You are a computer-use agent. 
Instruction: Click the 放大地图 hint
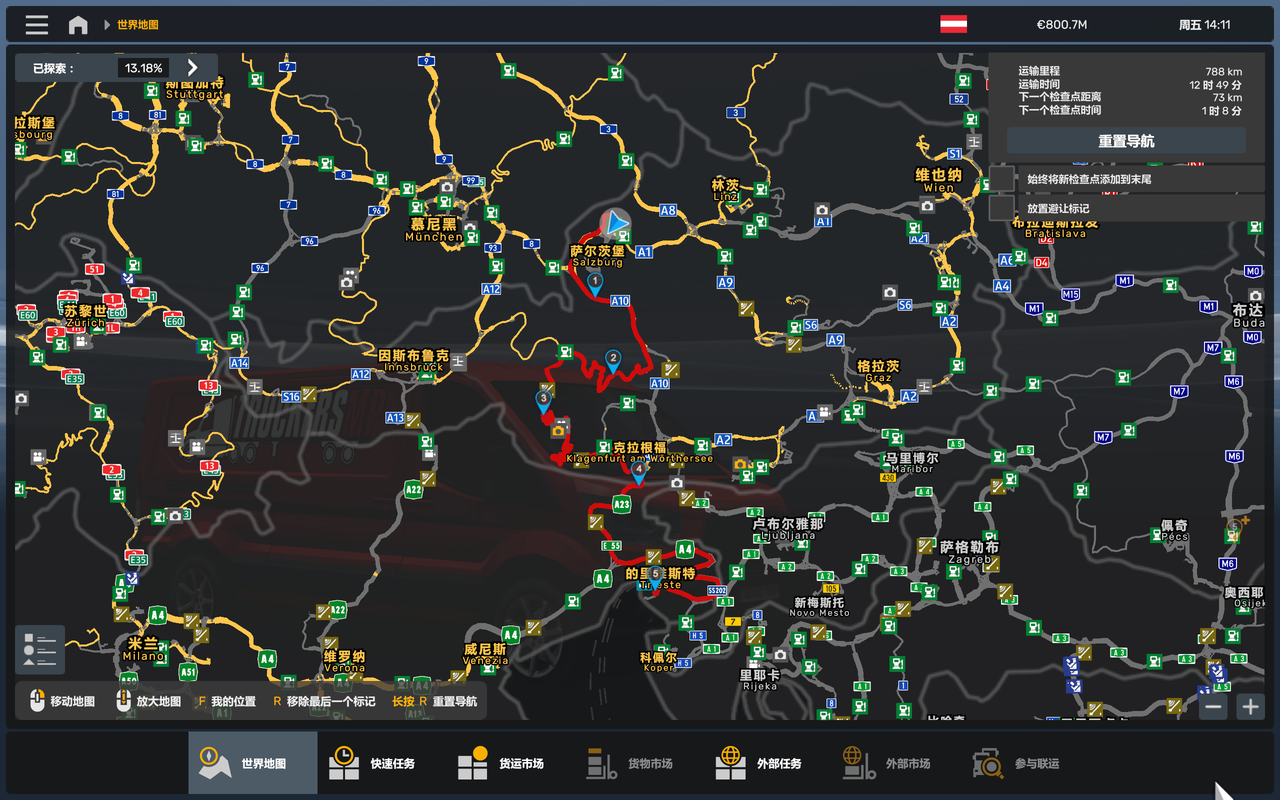tap(149, 701)
